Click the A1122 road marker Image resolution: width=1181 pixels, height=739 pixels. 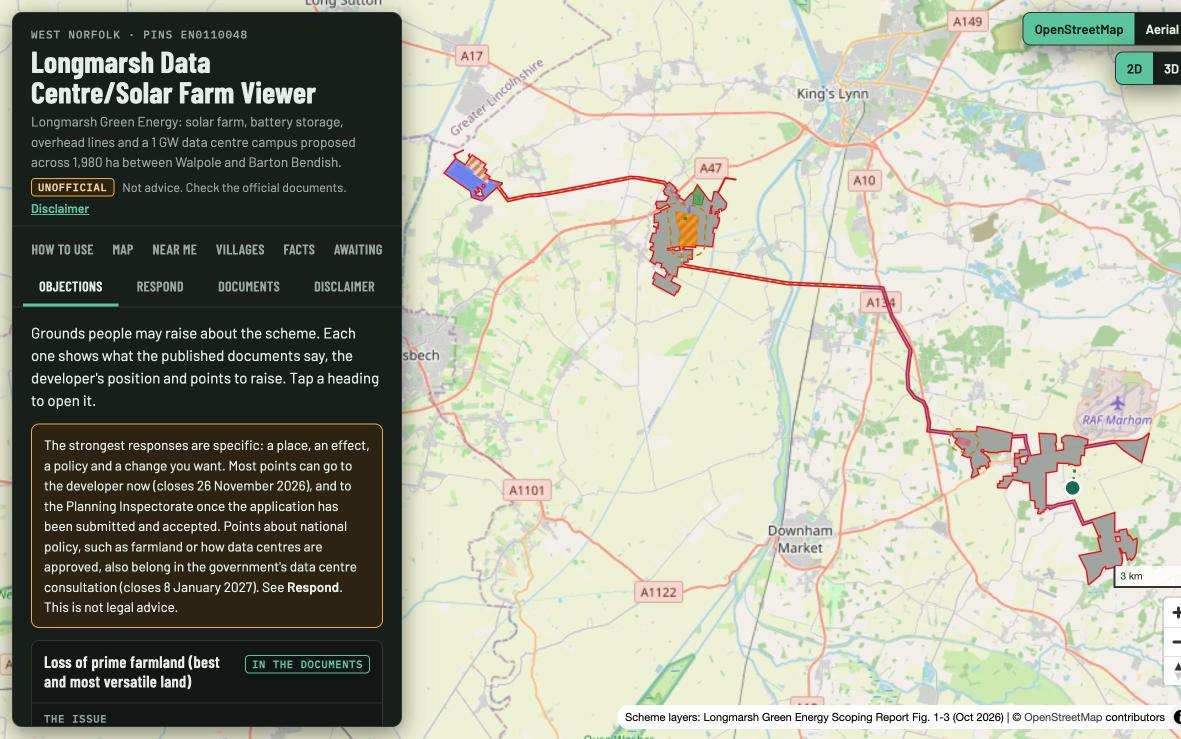coord(658,592)
